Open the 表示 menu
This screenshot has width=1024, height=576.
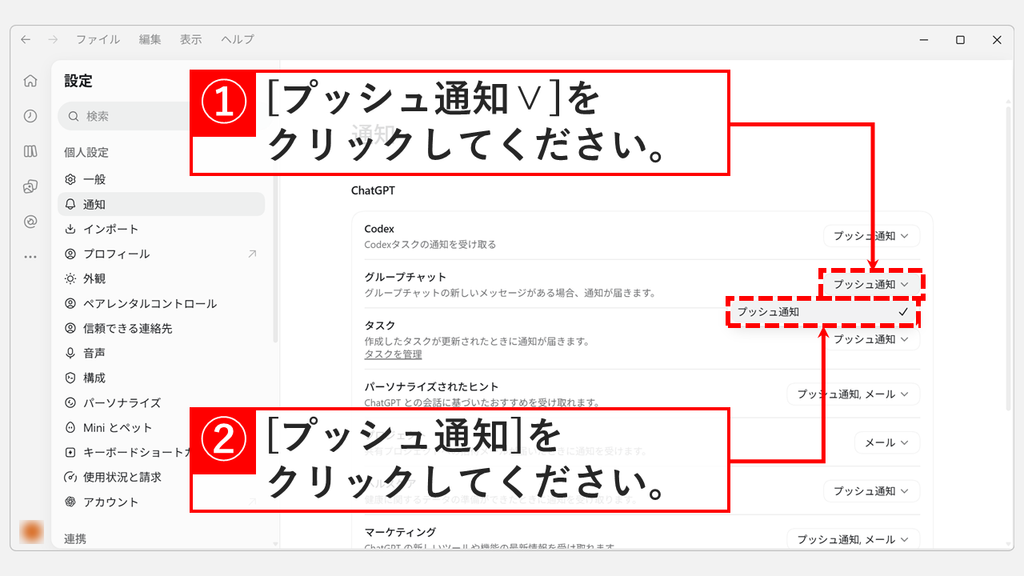191,39
